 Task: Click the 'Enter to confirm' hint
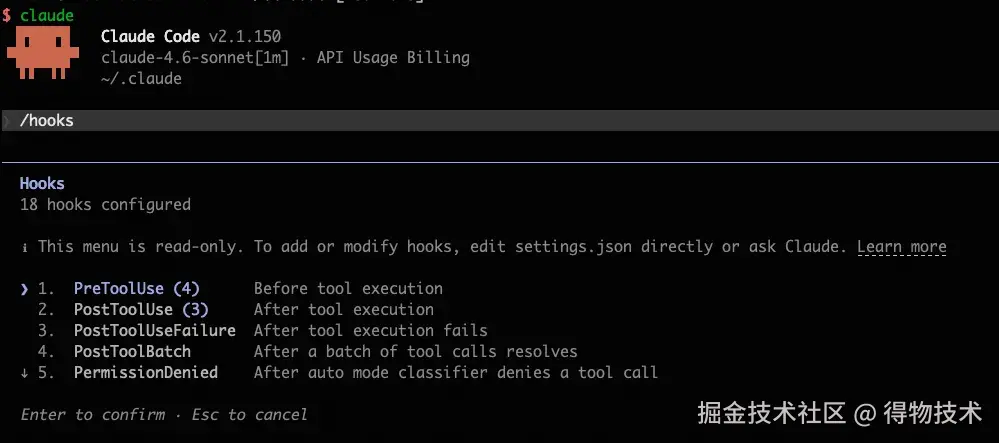pos(92,415)
